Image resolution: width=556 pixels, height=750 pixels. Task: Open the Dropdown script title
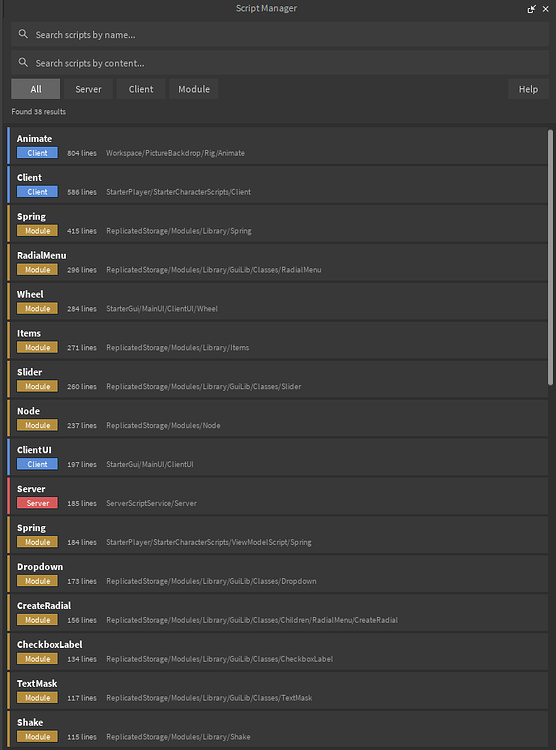(40, 567)
